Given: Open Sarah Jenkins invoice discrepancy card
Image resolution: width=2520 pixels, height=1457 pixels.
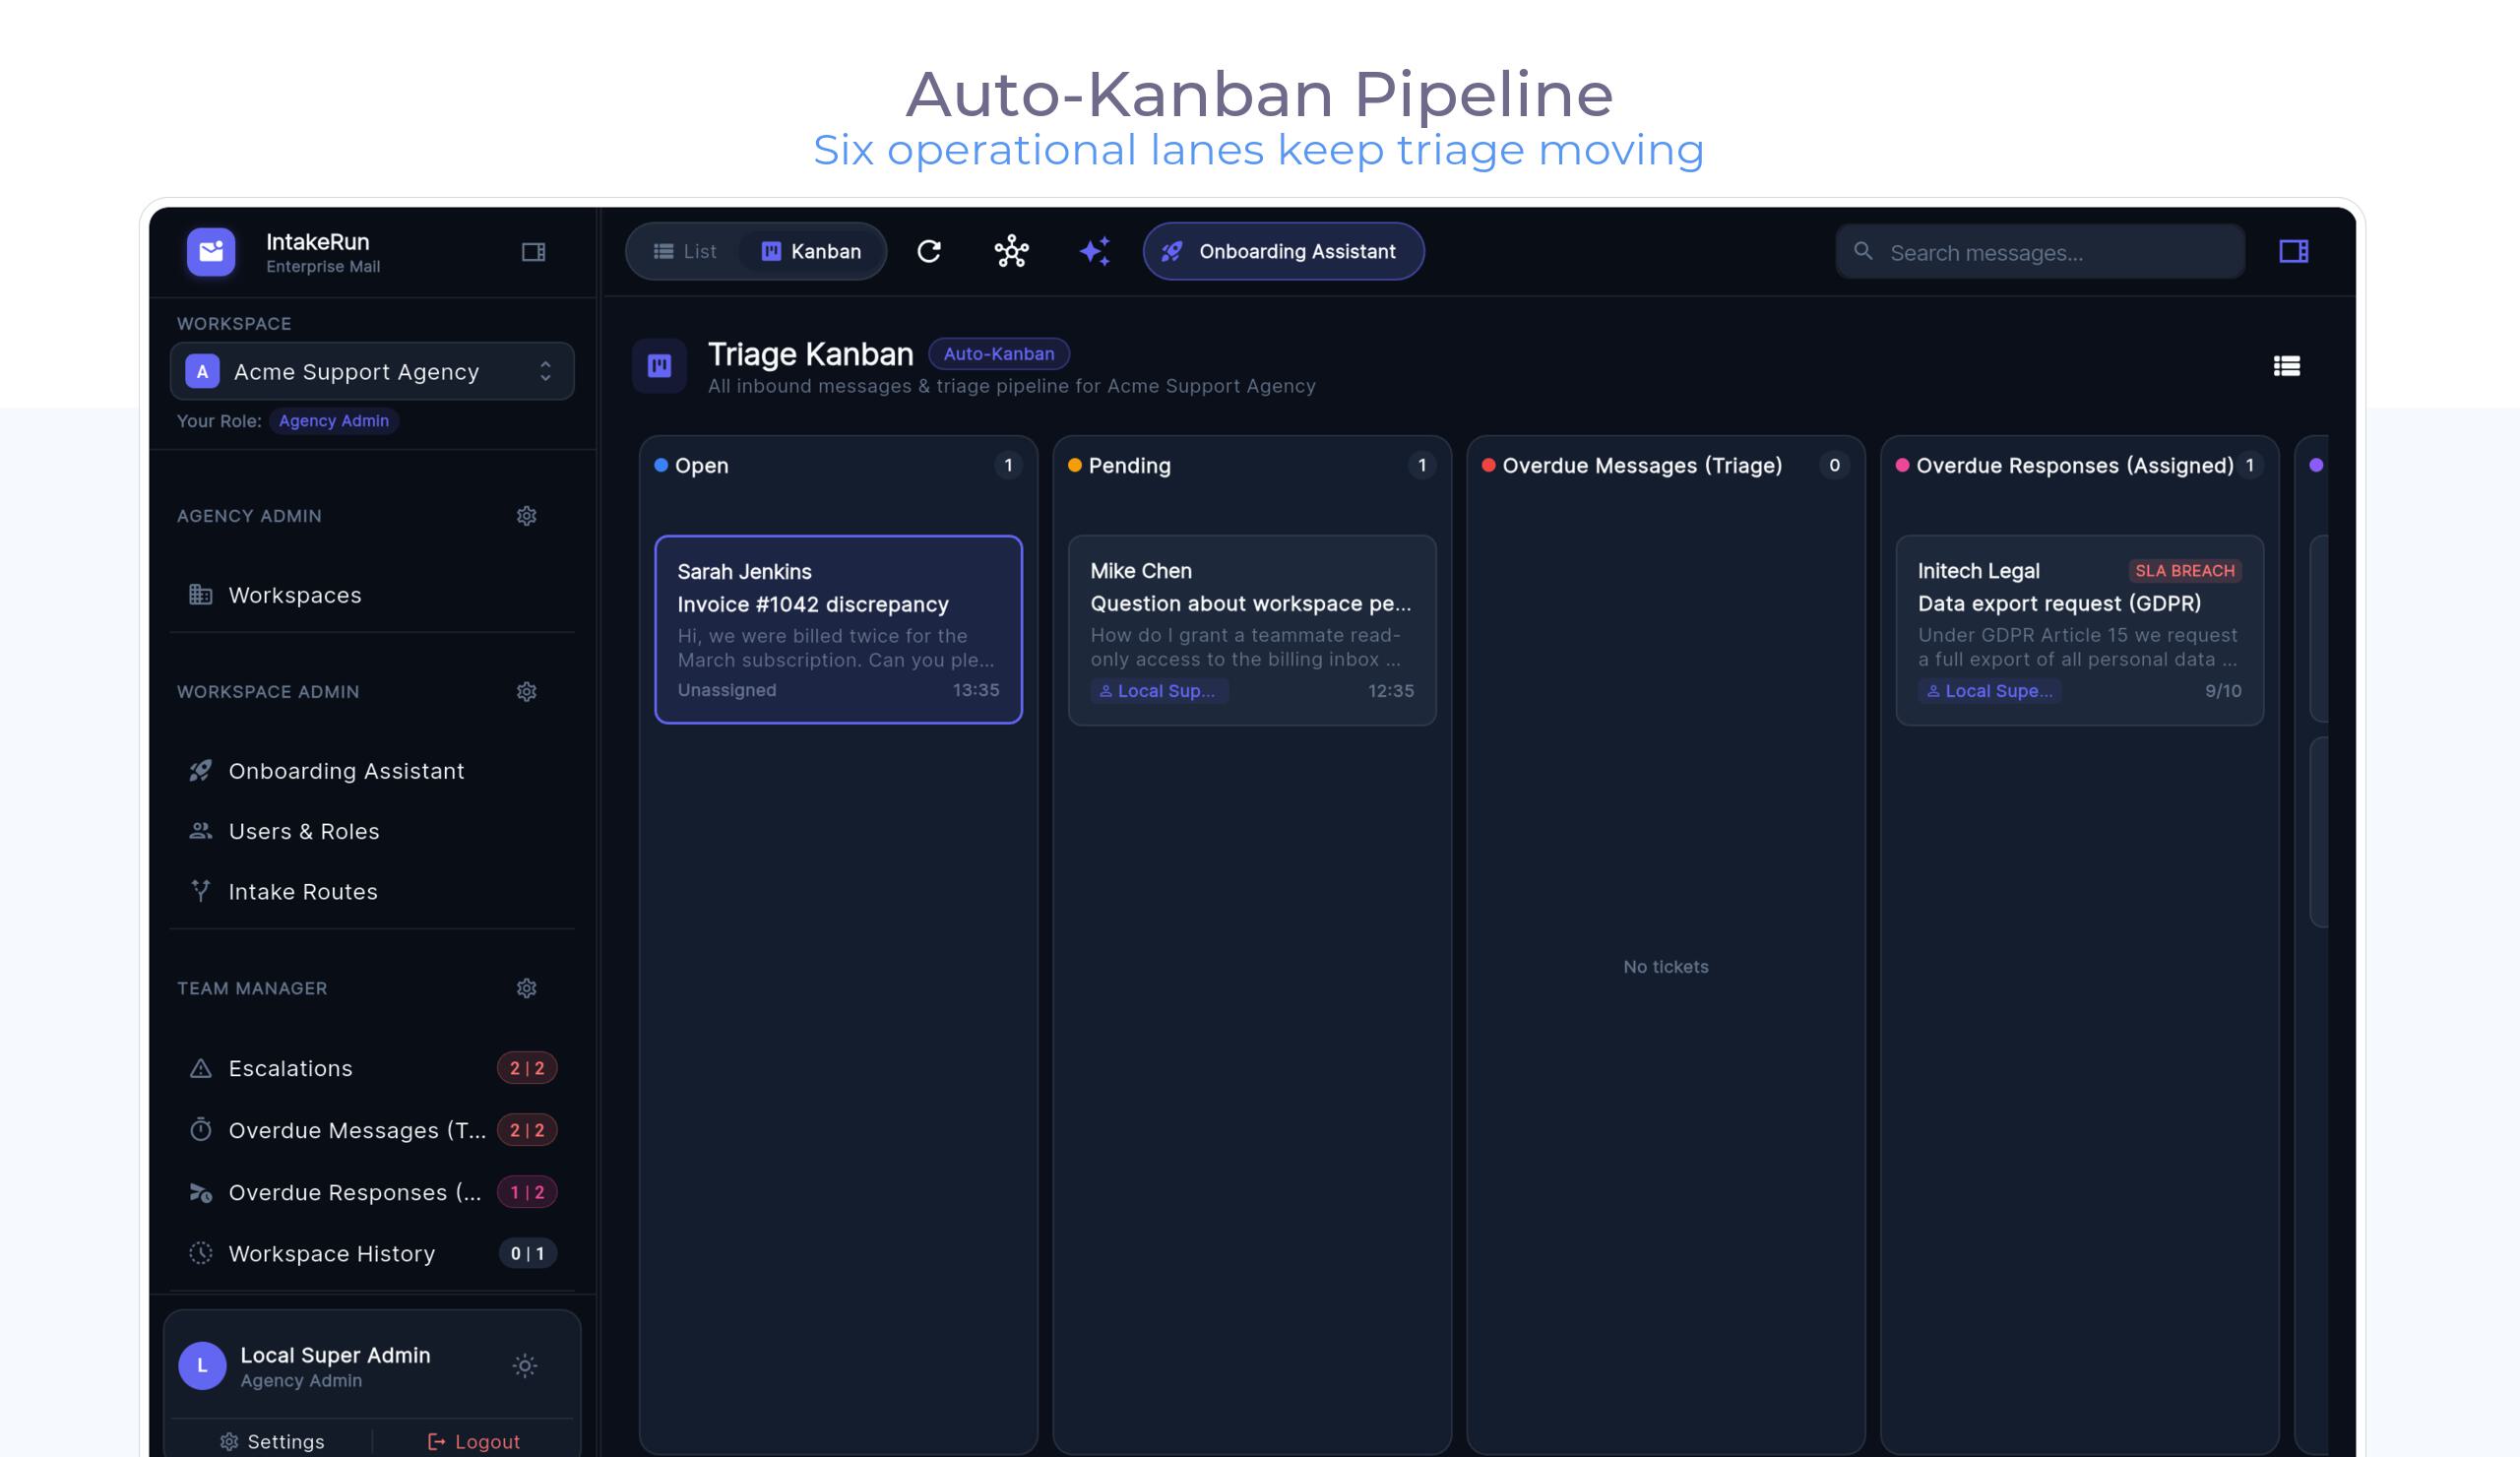Looking at the screenshot, I should 838,629.
